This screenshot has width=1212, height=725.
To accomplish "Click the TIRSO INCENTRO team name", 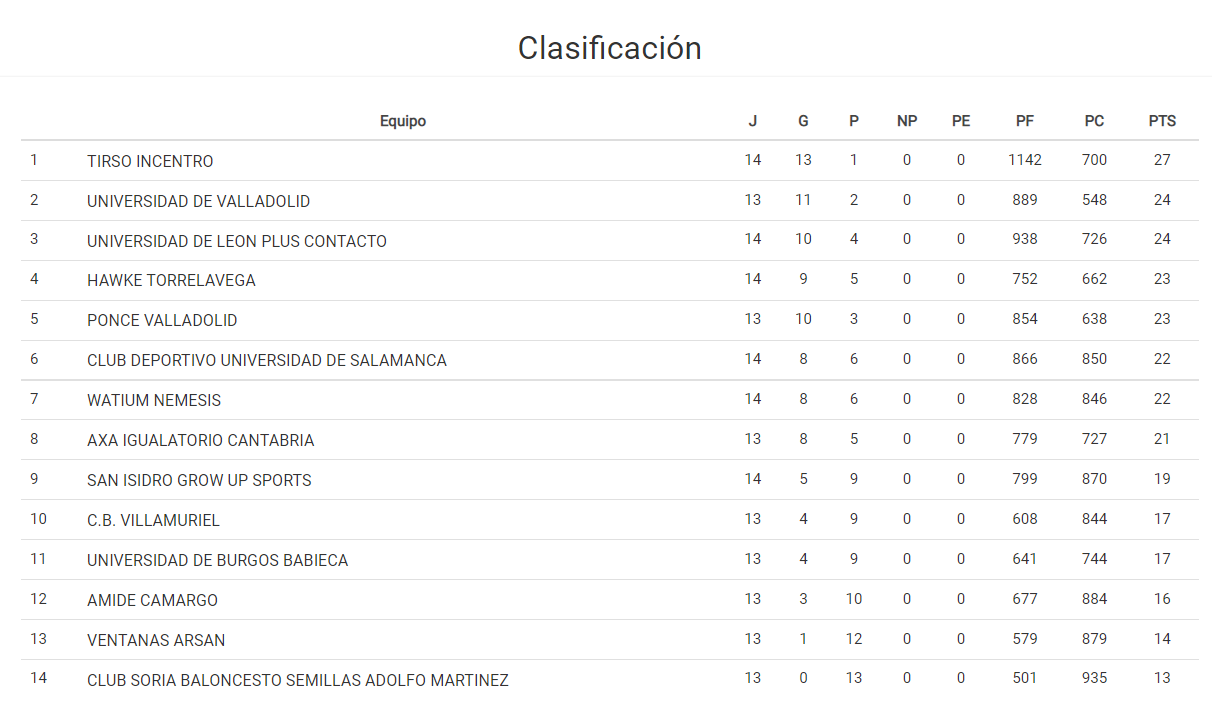I will pos(150,161).
